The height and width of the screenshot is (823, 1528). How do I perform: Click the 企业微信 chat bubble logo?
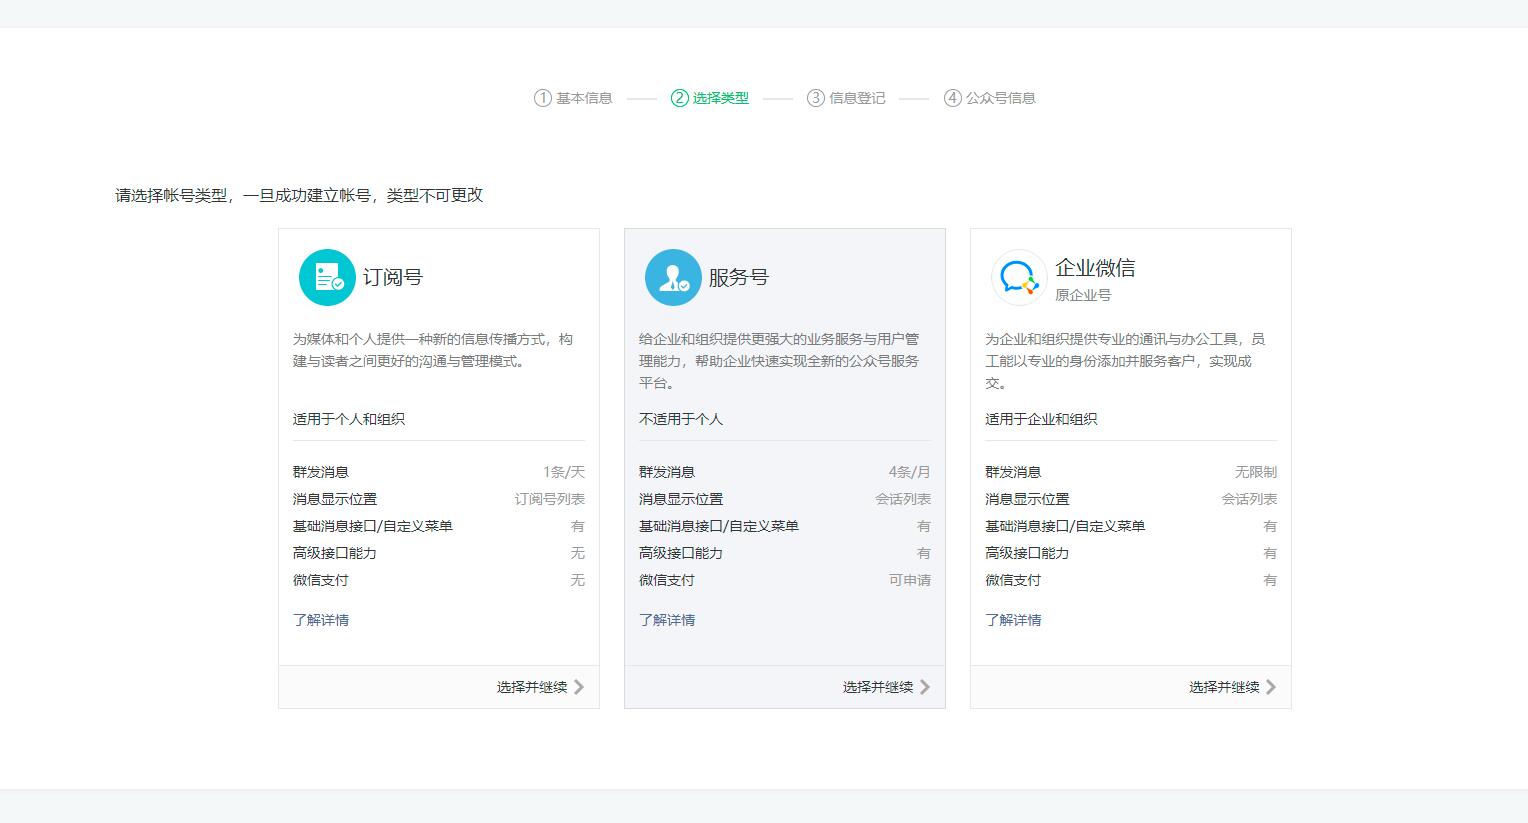[1019, 277]
